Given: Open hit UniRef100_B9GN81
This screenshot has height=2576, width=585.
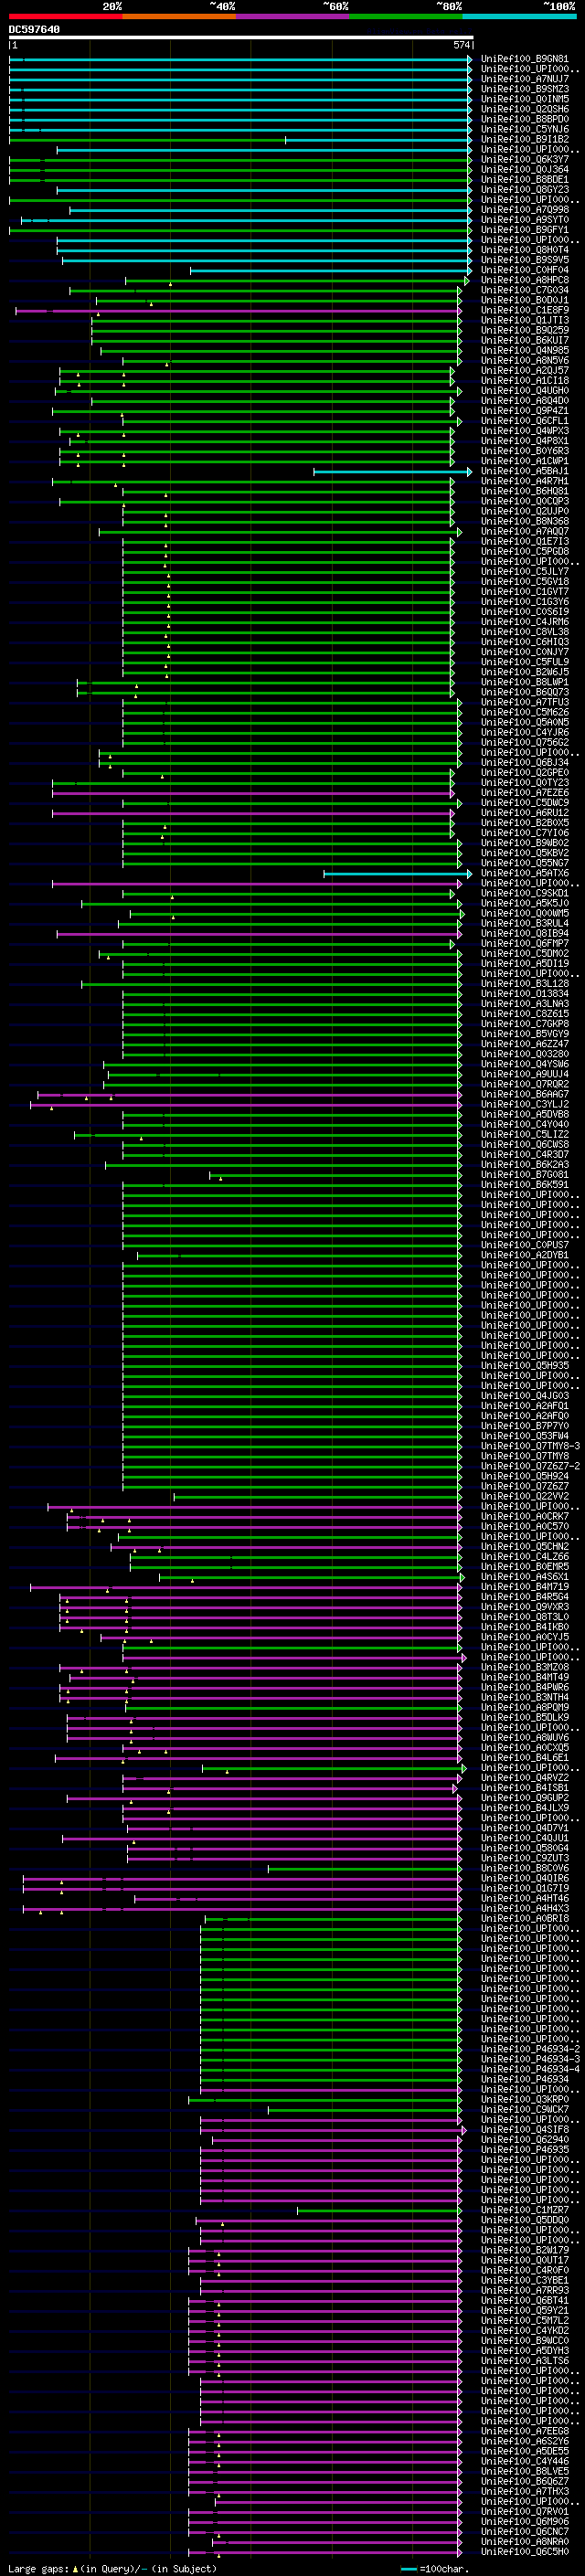Looking at the screenshot, I should [525, 59].
